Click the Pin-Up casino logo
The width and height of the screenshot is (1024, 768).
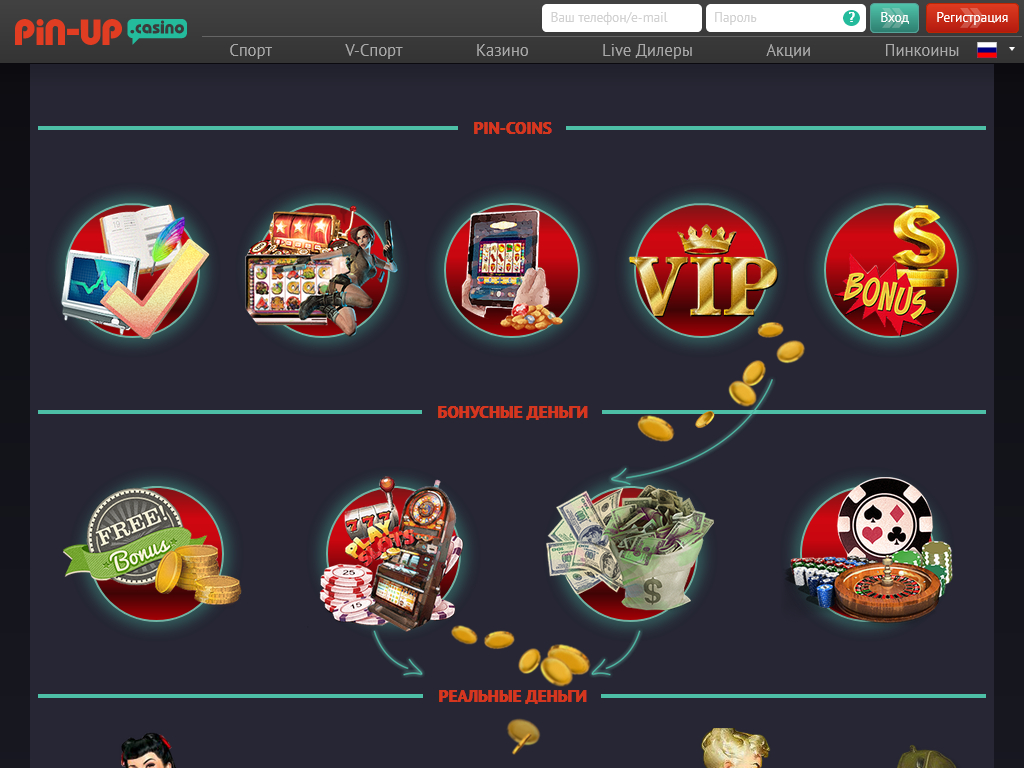pos(101,31)
